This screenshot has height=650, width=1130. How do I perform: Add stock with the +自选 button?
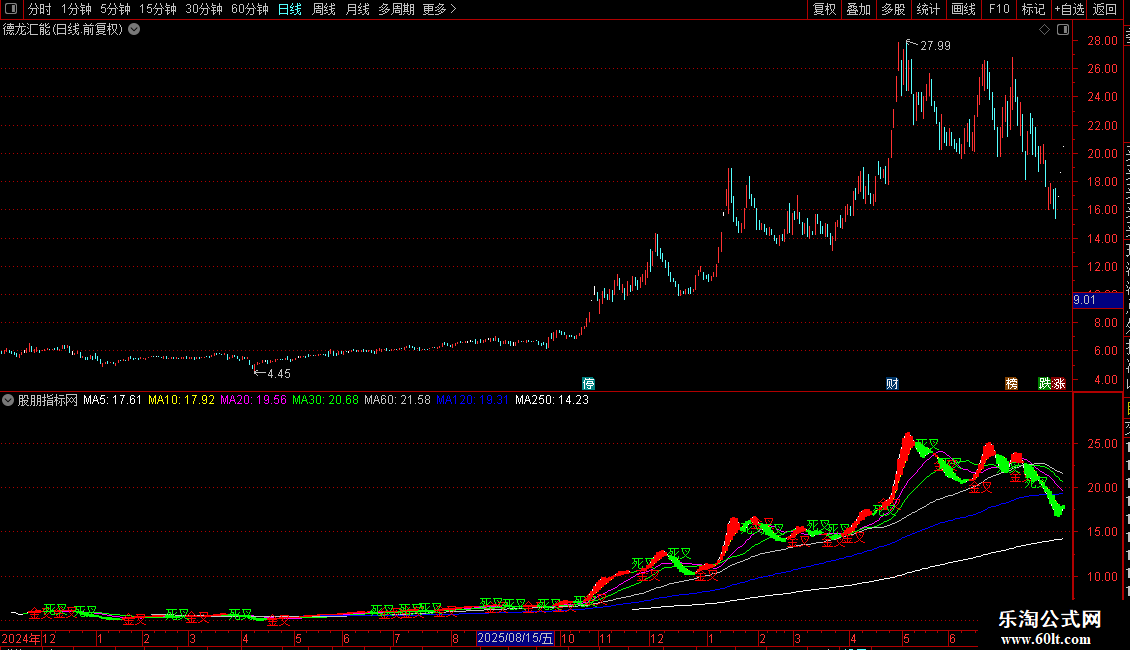click(1069, 9)
